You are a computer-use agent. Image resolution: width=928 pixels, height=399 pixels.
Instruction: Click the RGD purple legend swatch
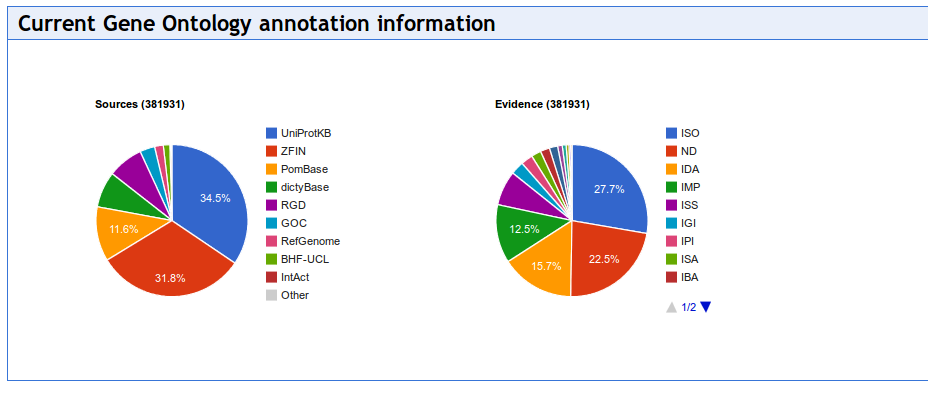point(272,205)
